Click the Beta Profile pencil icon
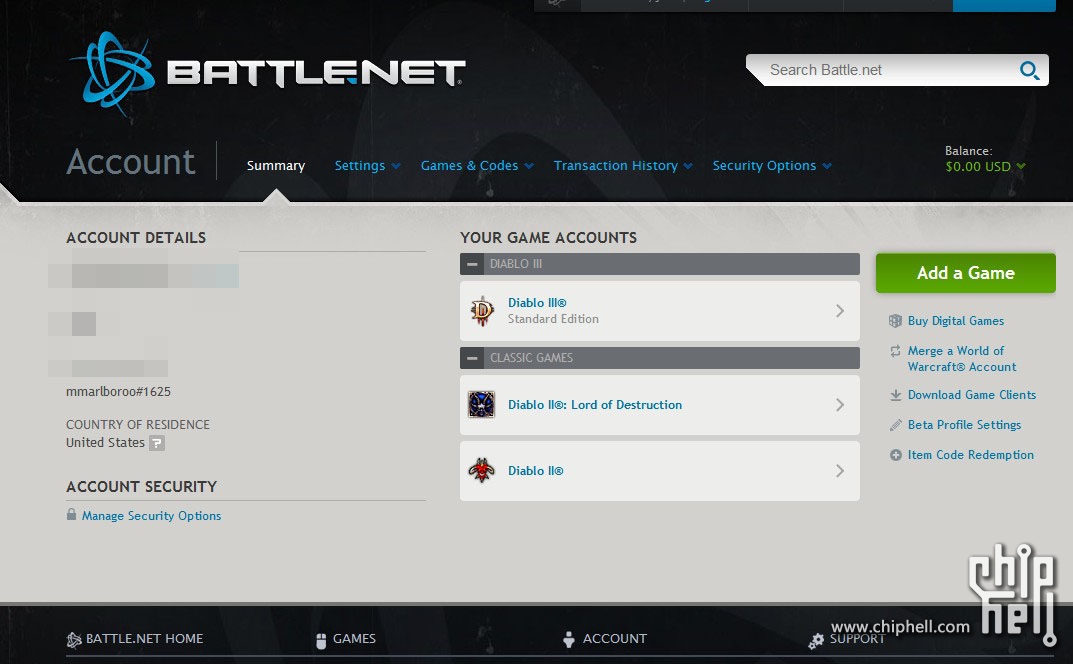 click(895, 425)
